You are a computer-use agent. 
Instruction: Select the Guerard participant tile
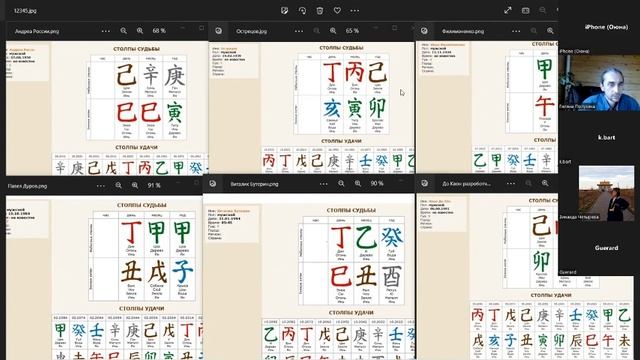tap(606, 248)
